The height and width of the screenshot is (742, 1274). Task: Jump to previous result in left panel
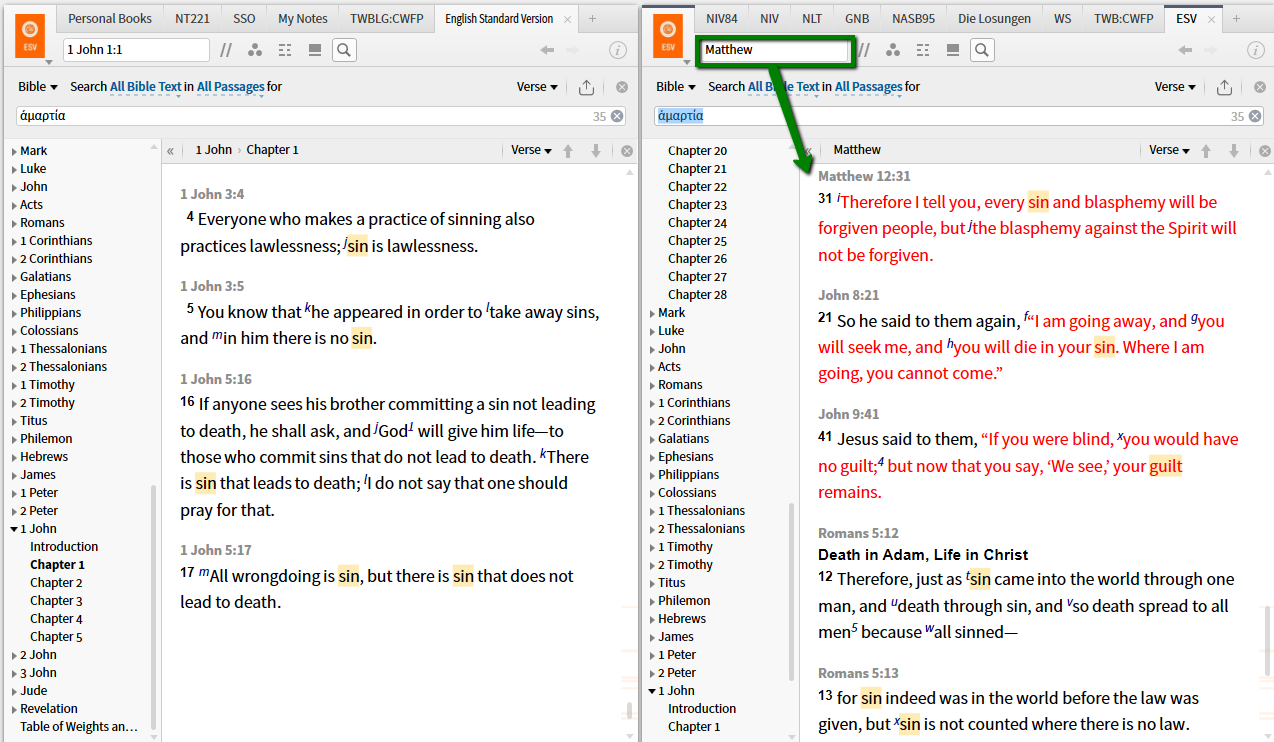568,150
